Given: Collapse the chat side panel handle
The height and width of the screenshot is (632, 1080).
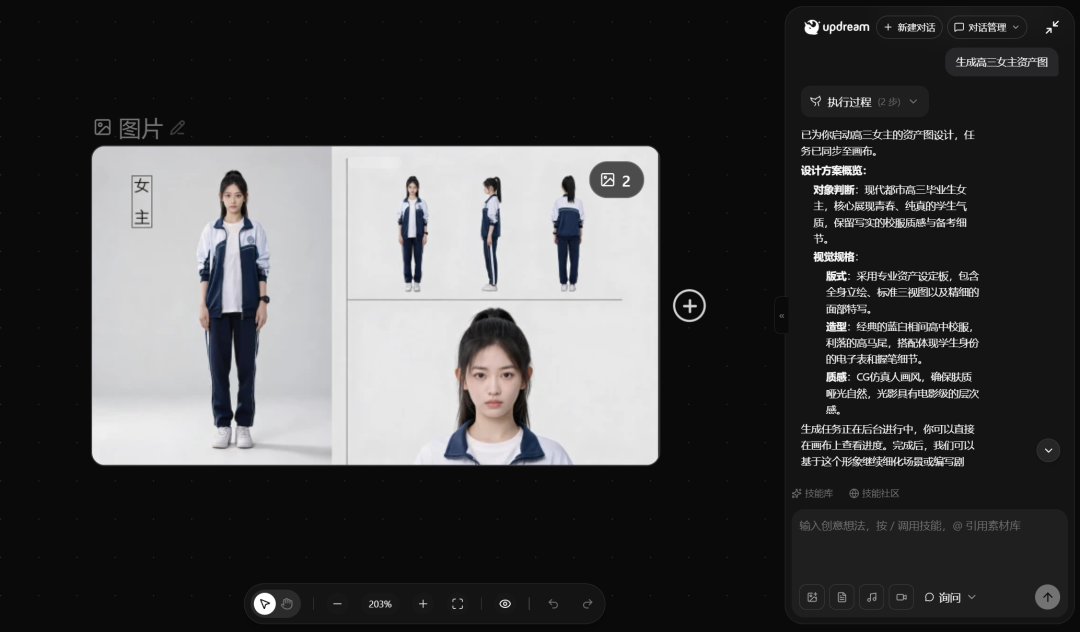Looking at the screenshot, I should click(x=781, y=315).
